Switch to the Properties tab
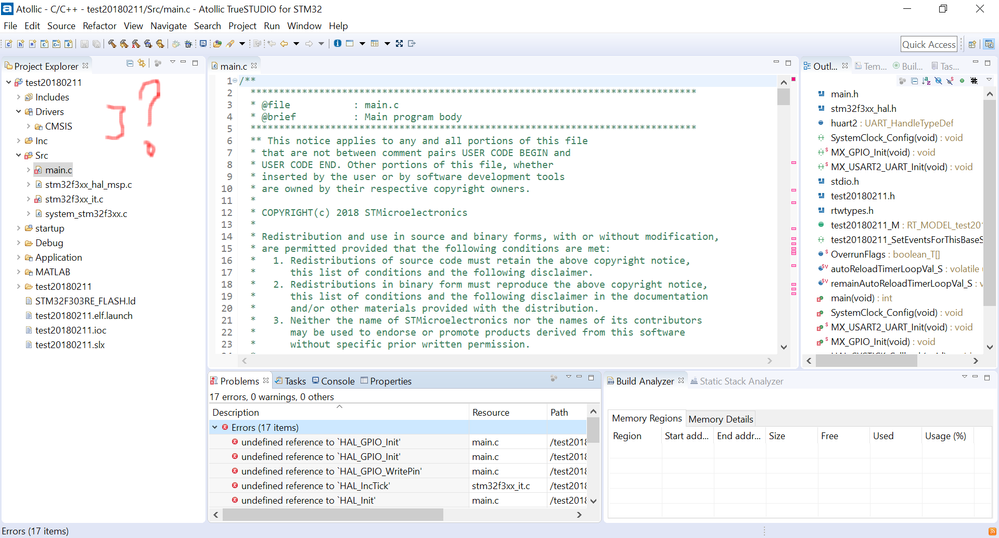 (386, 381)
